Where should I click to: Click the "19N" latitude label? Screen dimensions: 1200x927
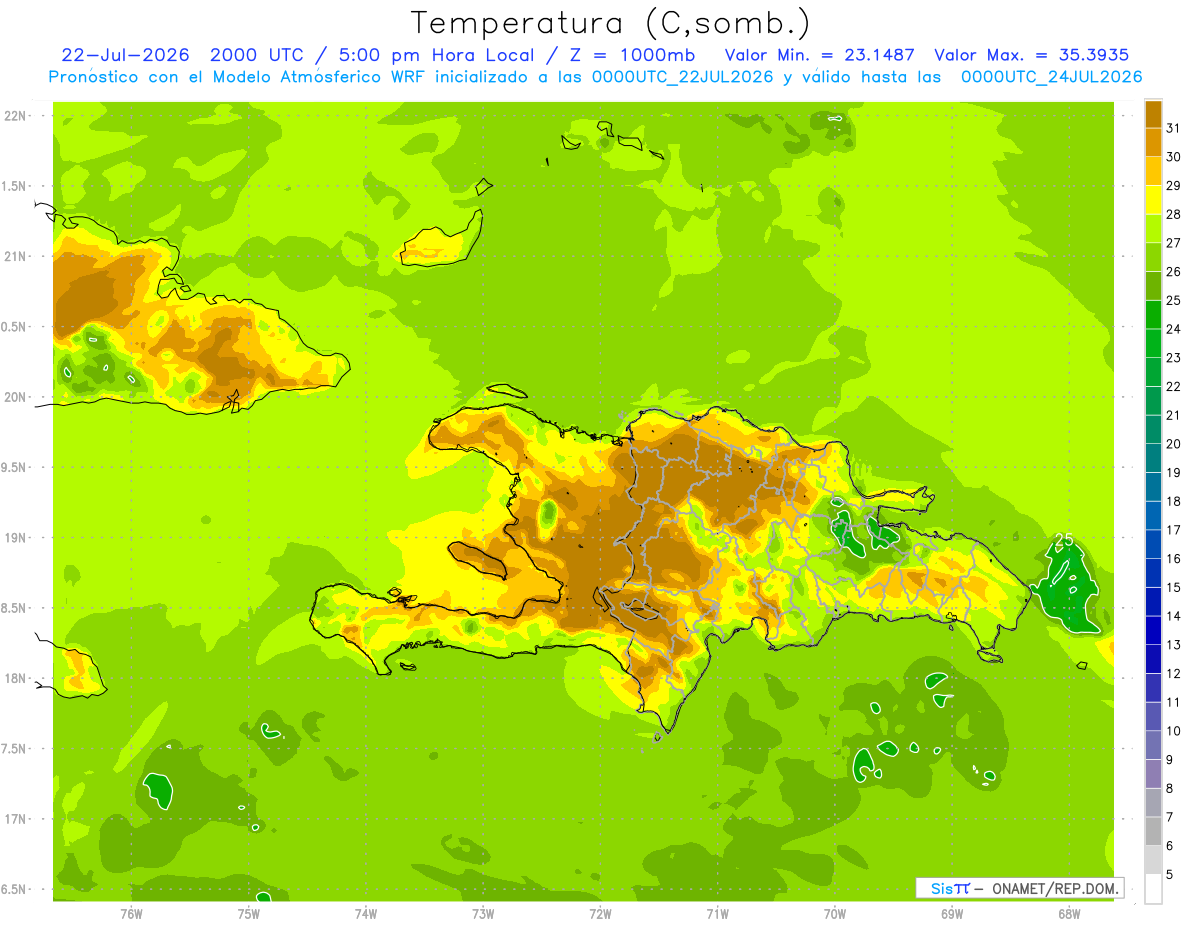pos(16,538)
